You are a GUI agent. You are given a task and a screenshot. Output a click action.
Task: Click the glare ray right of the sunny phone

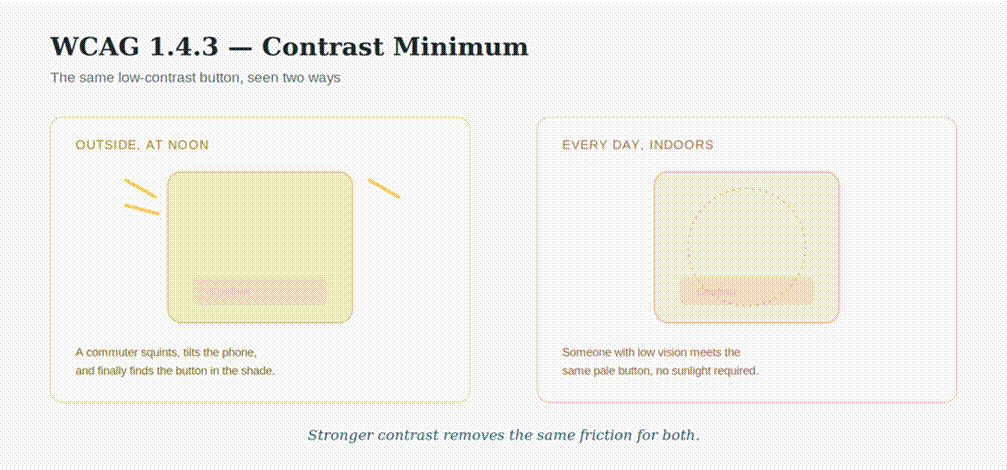384,188
